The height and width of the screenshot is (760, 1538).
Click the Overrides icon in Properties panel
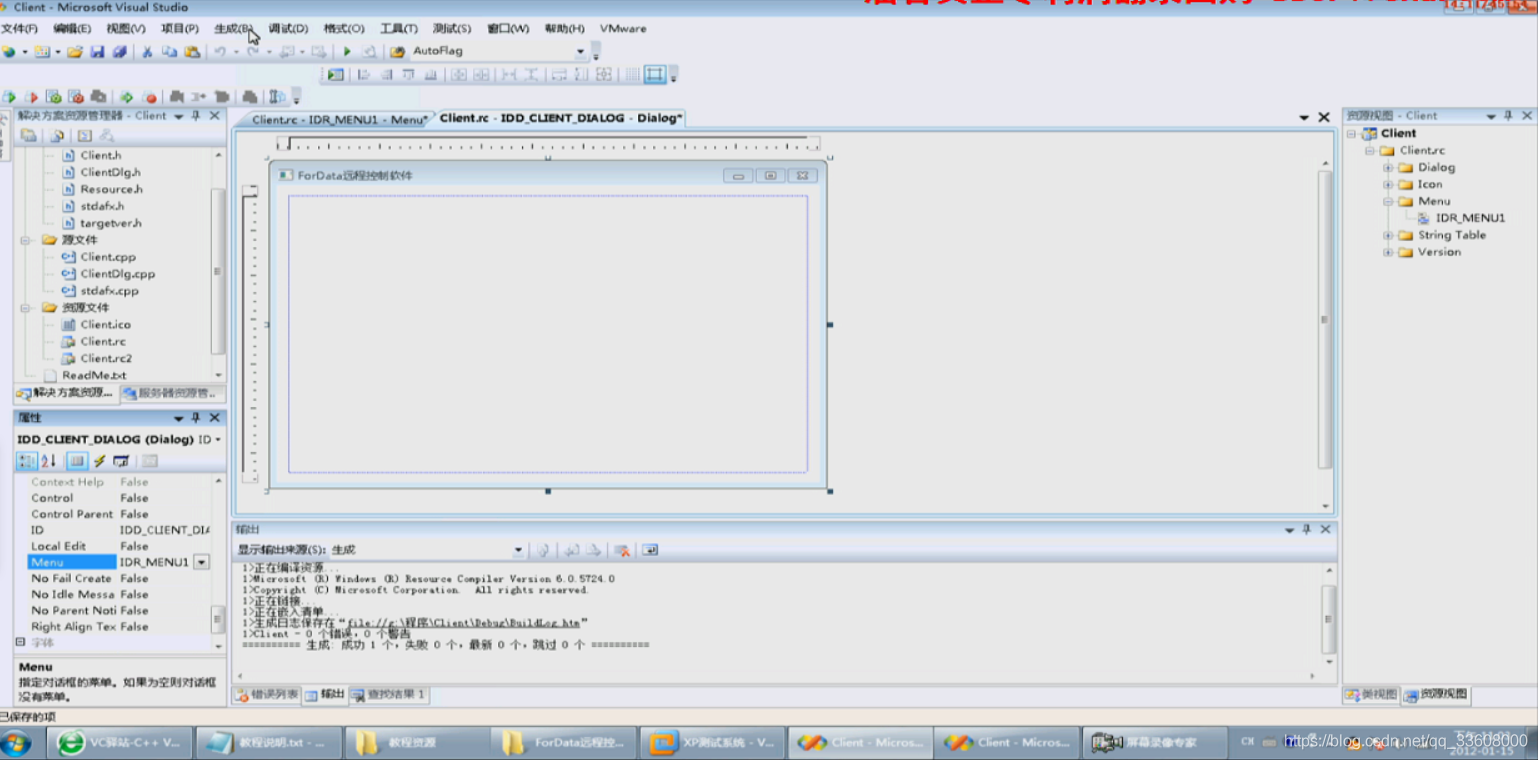[121, 461]
